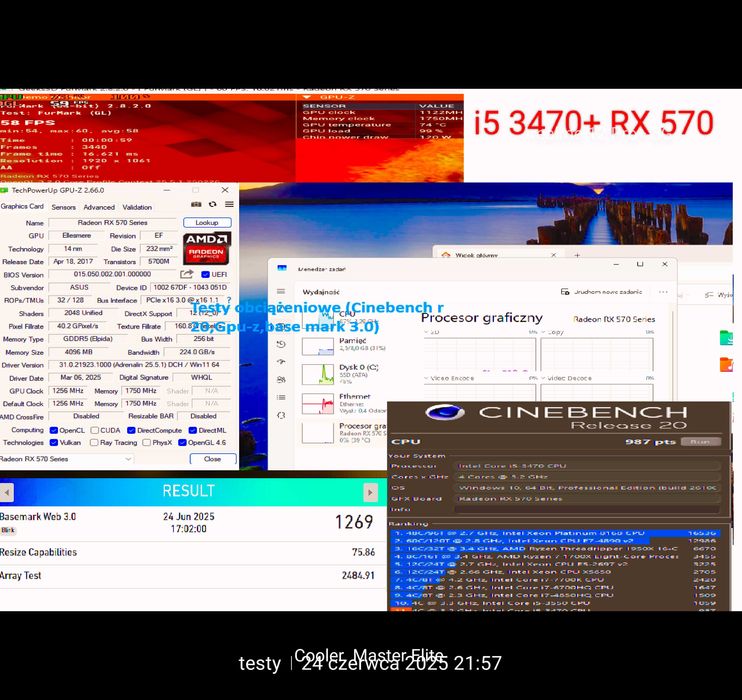This screenshot has height=700, width=742.
Task: Toggle the DirectCompute checkbox
Action: [131, 430]
